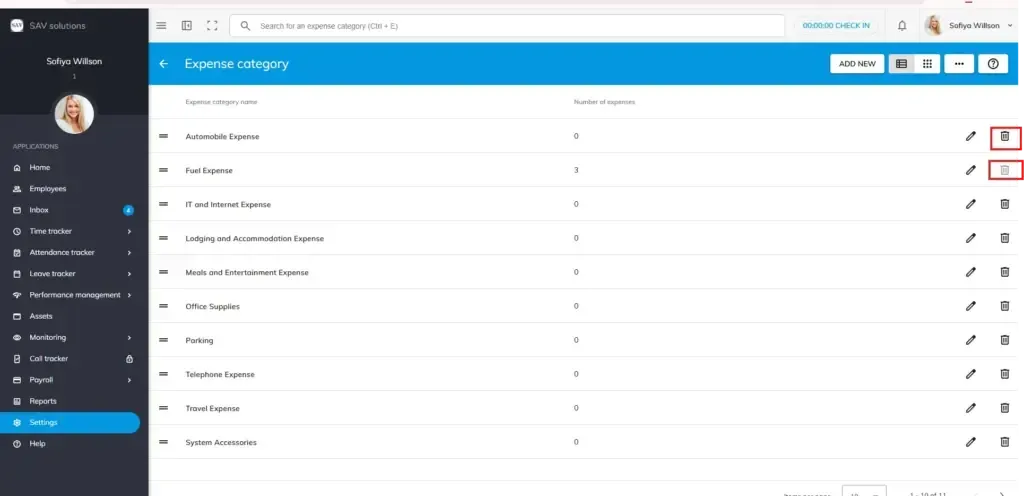Expand the Leave tracker submenu
The height and width of the screenshot is (496, 1024).
(x=129, y=274)
